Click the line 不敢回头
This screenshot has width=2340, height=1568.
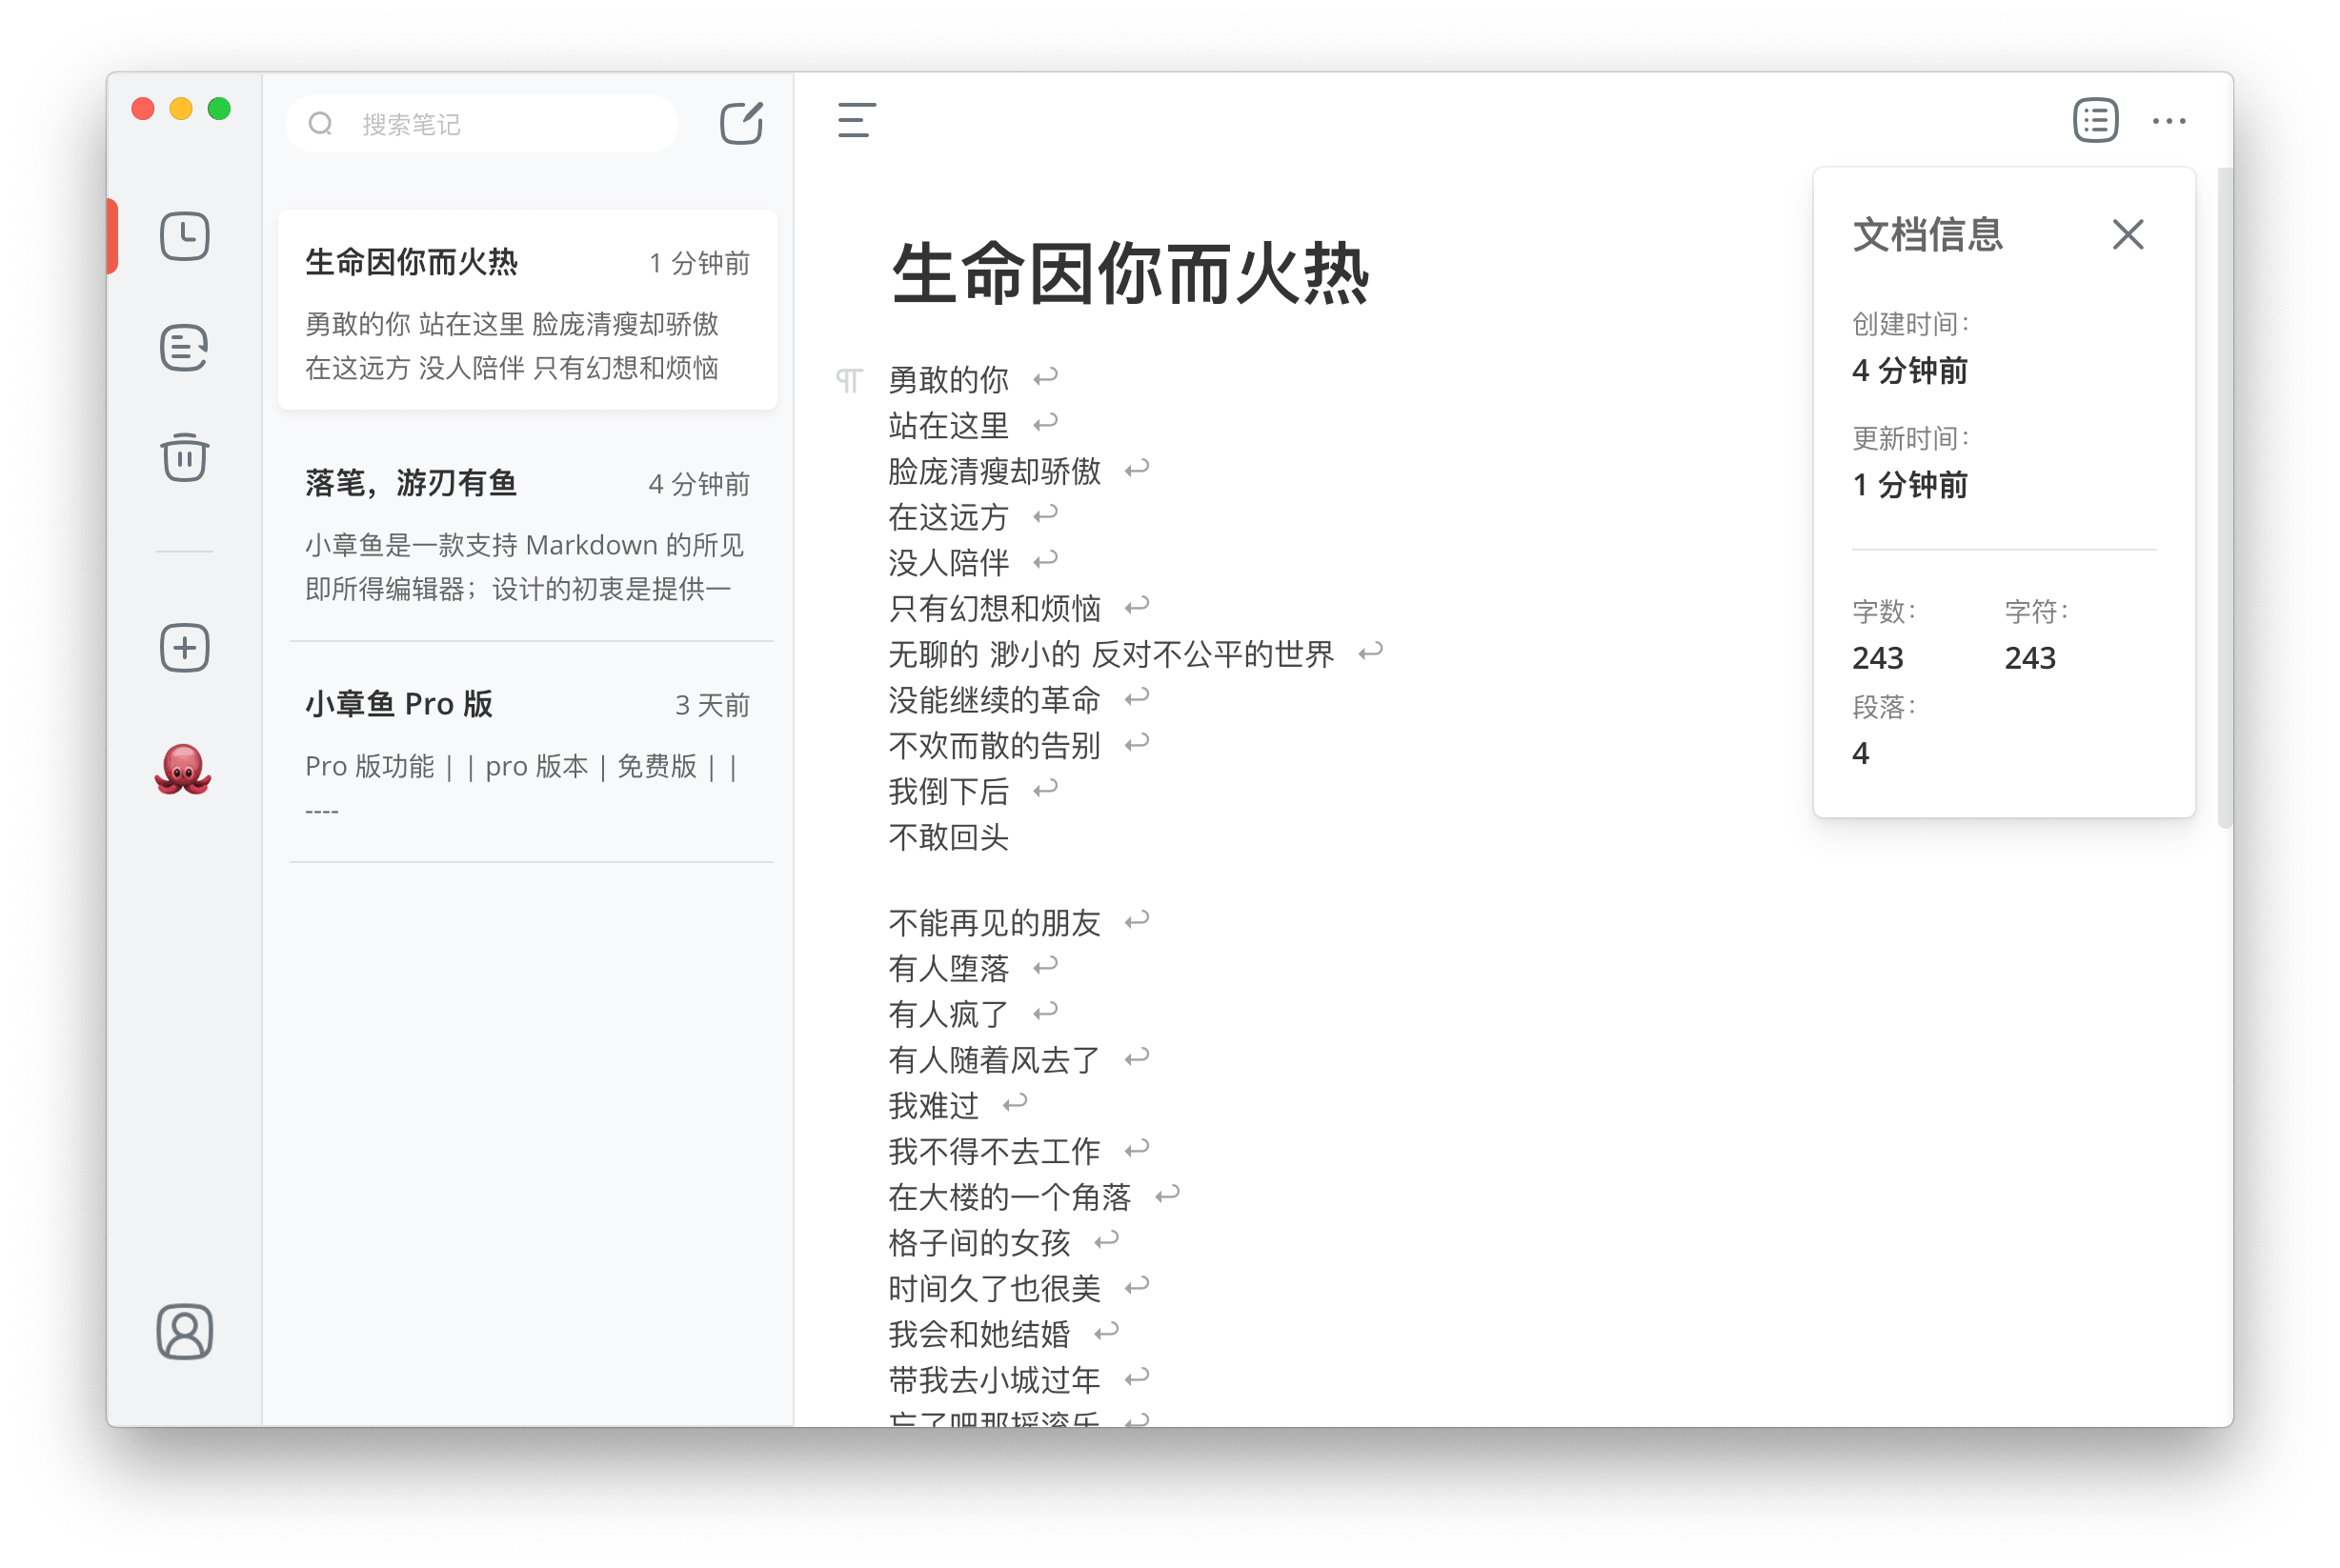click(x=948, y=837)
